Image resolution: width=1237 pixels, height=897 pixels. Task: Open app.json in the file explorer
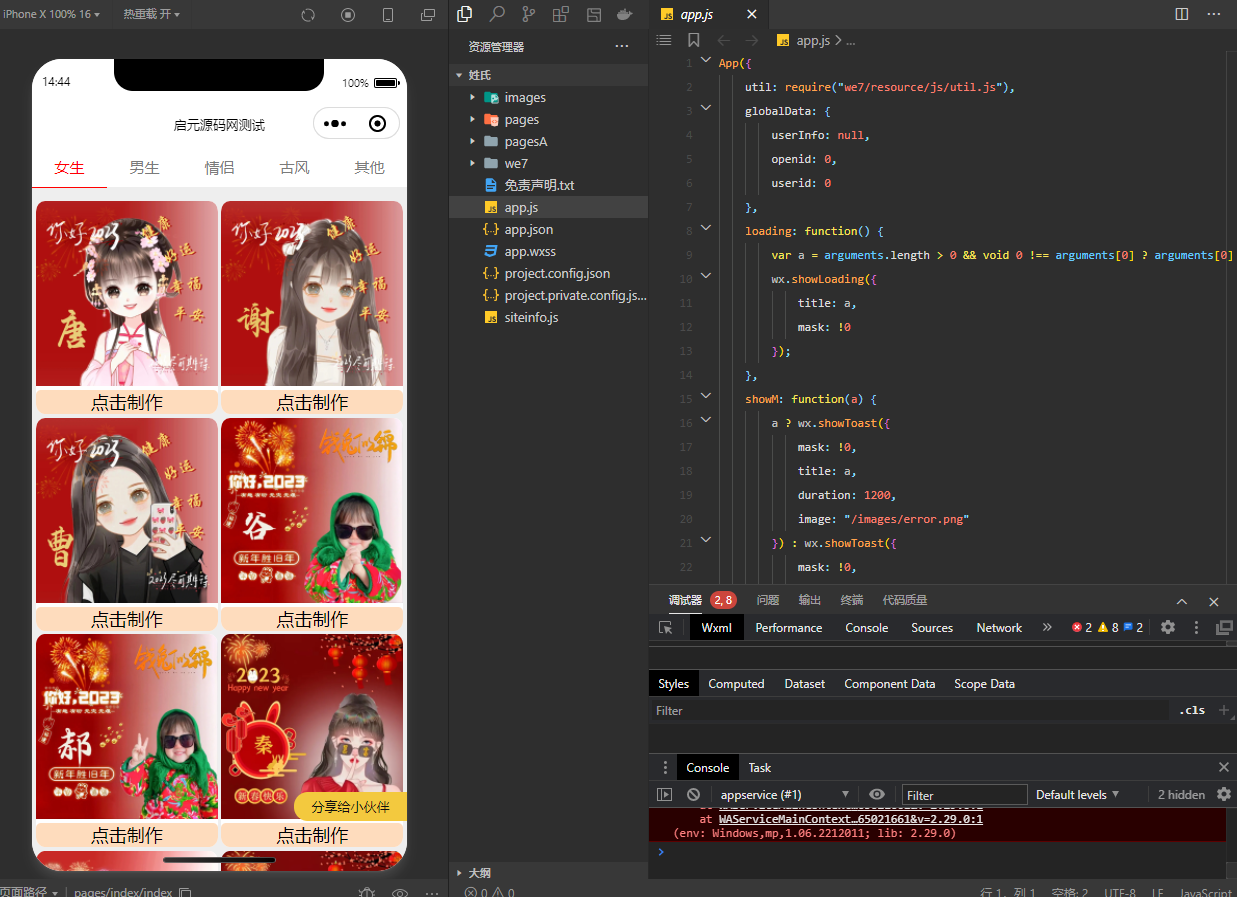[x=528, y=230]
